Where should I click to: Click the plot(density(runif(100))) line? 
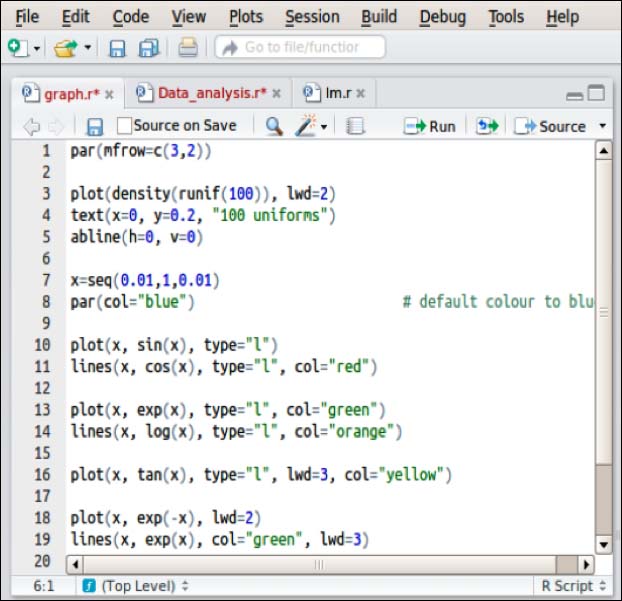coord(203,194)
